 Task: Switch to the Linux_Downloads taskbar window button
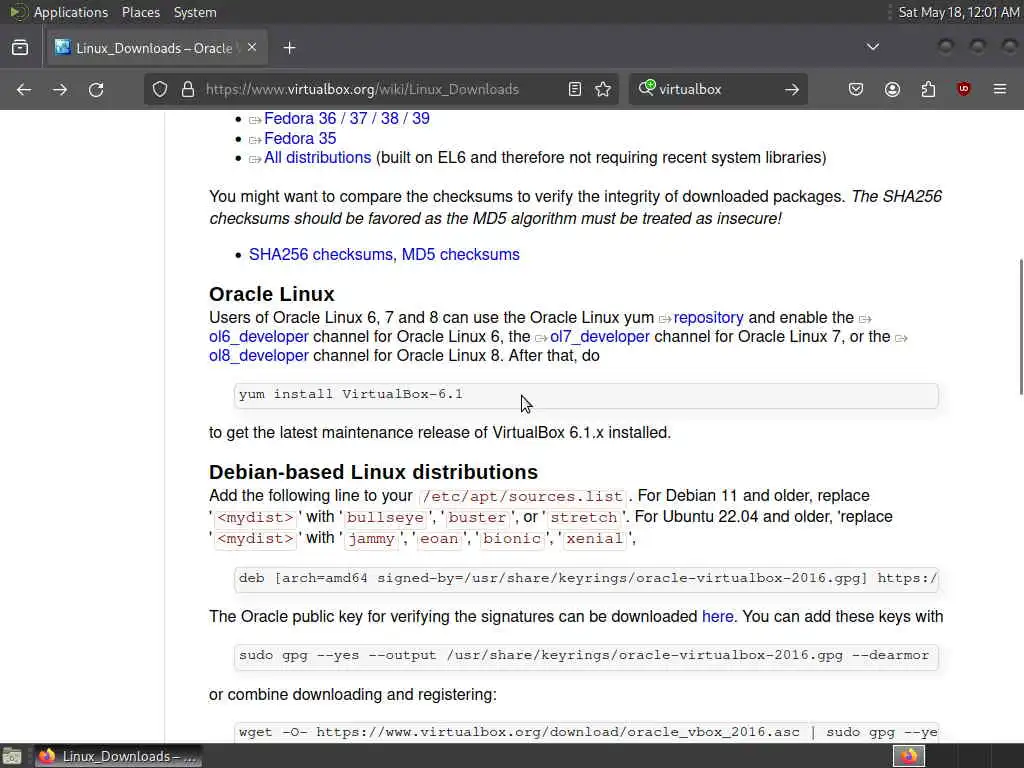coord(118,757)
